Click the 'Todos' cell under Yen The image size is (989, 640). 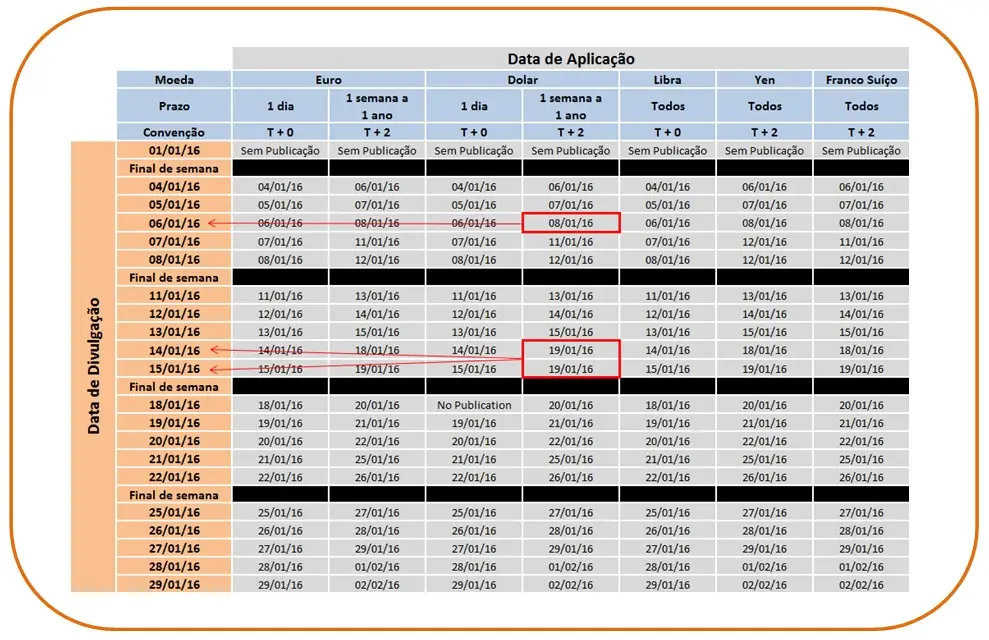[764, 106]
